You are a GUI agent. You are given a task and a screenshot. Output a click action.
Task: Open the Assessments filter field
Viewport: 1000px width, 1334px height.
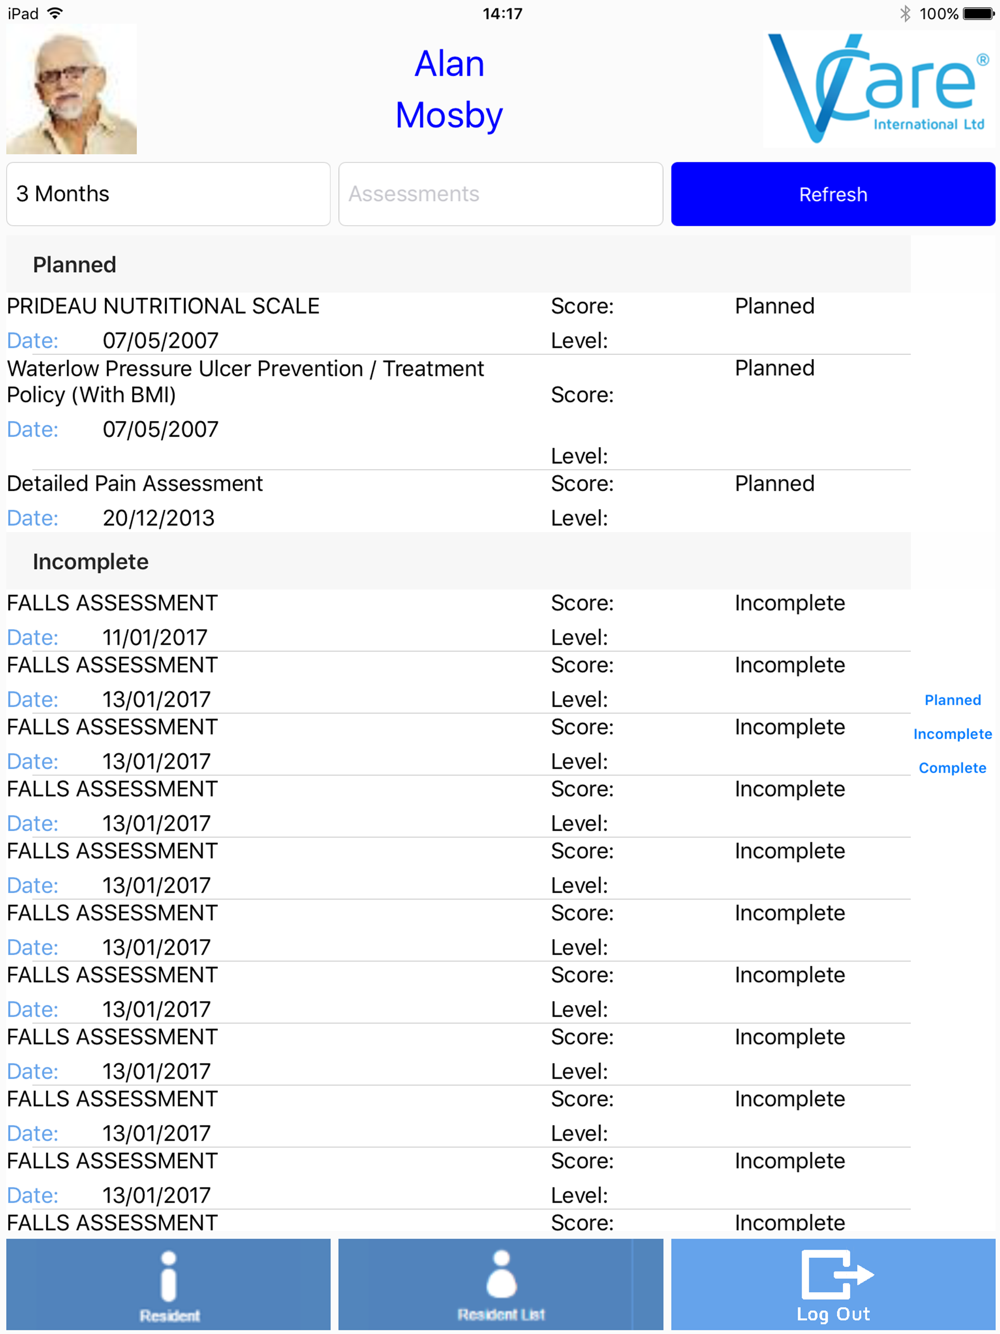501,194
